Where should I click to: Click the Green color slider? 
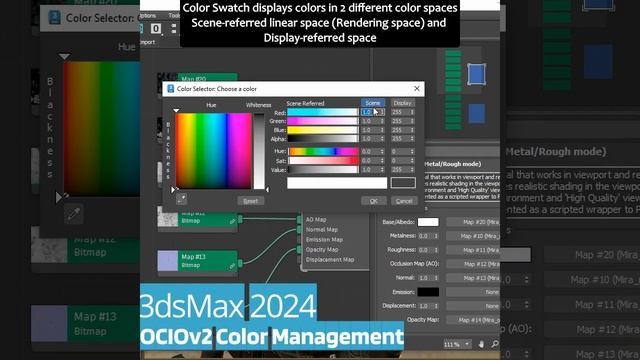322,121
